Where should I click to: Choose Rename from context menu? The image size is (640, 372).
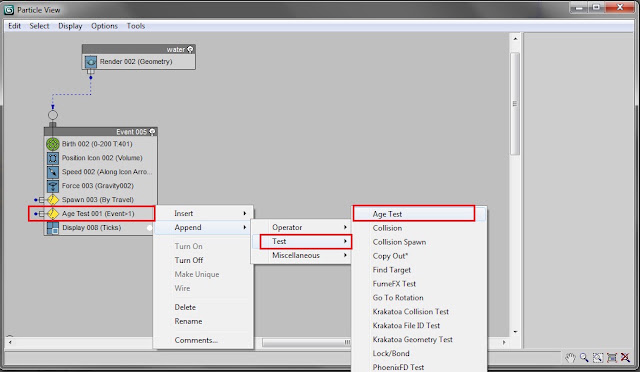click(x=204, y=321)
